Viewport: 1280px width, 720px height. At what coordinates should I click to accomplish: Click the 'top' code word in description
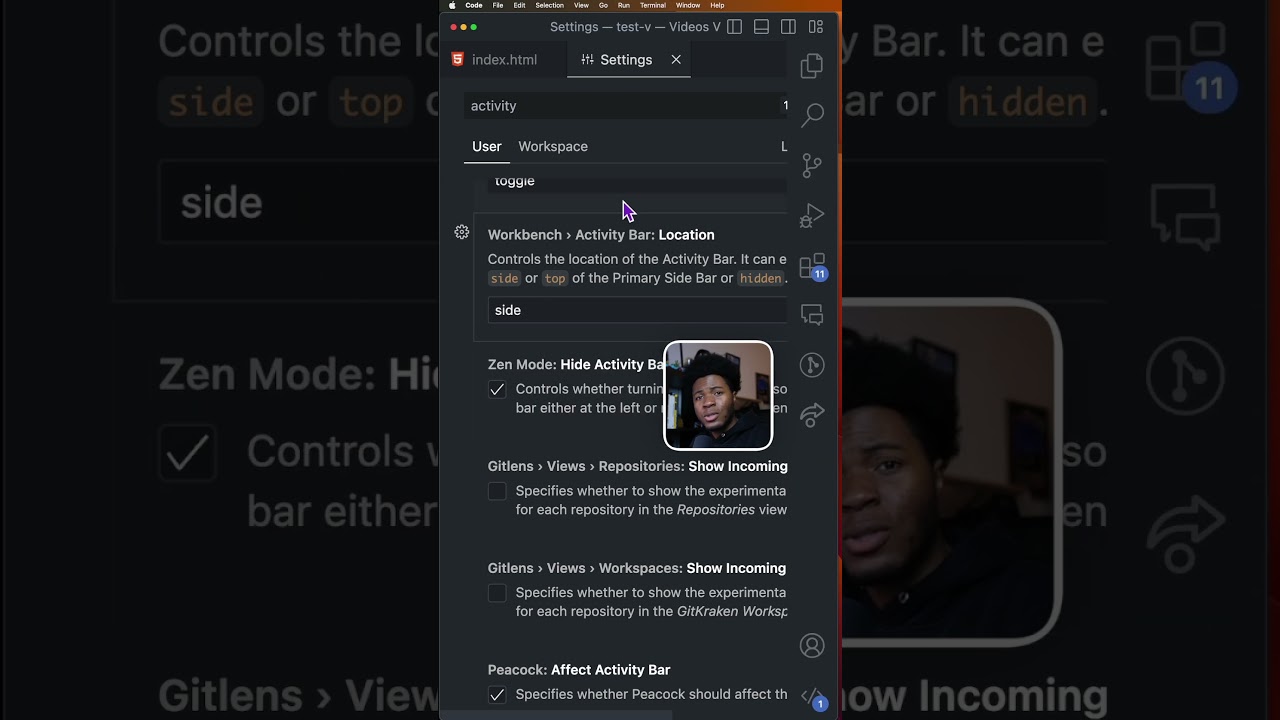(555, 278)
